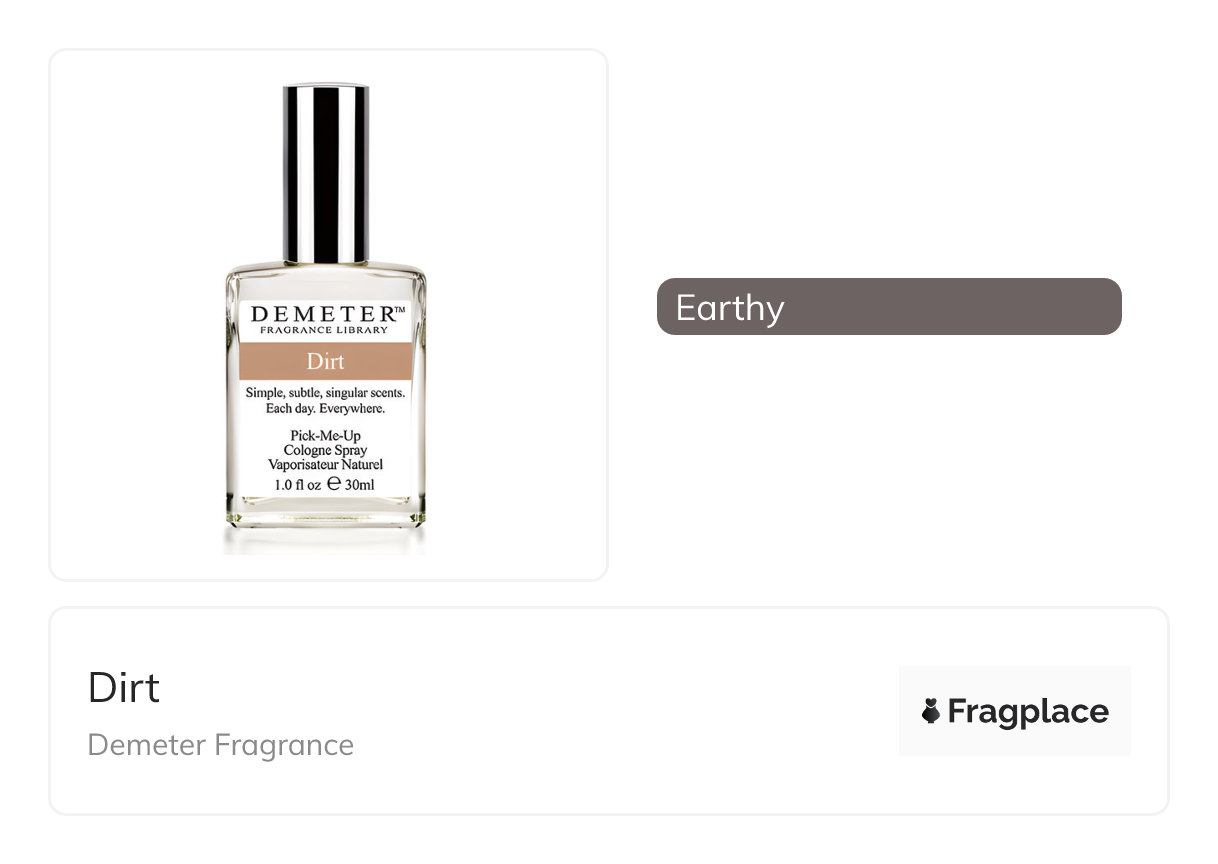Click the Vaporisateur Naturel text on the label
Viewport: 1218px width, 864px height.
[x=325, y=465]
